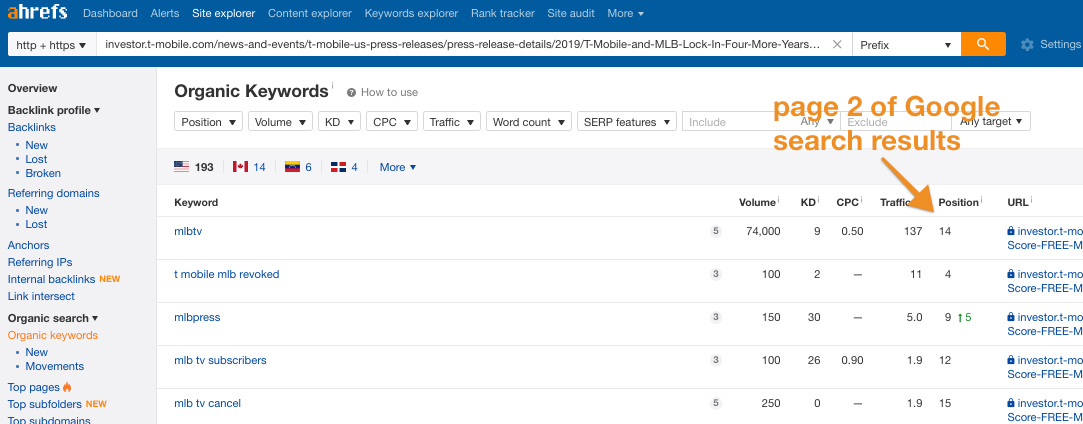This screenshot has height=424, width=1083.
Task: Open the Word count filter dropdown
Action: point(529,122)
